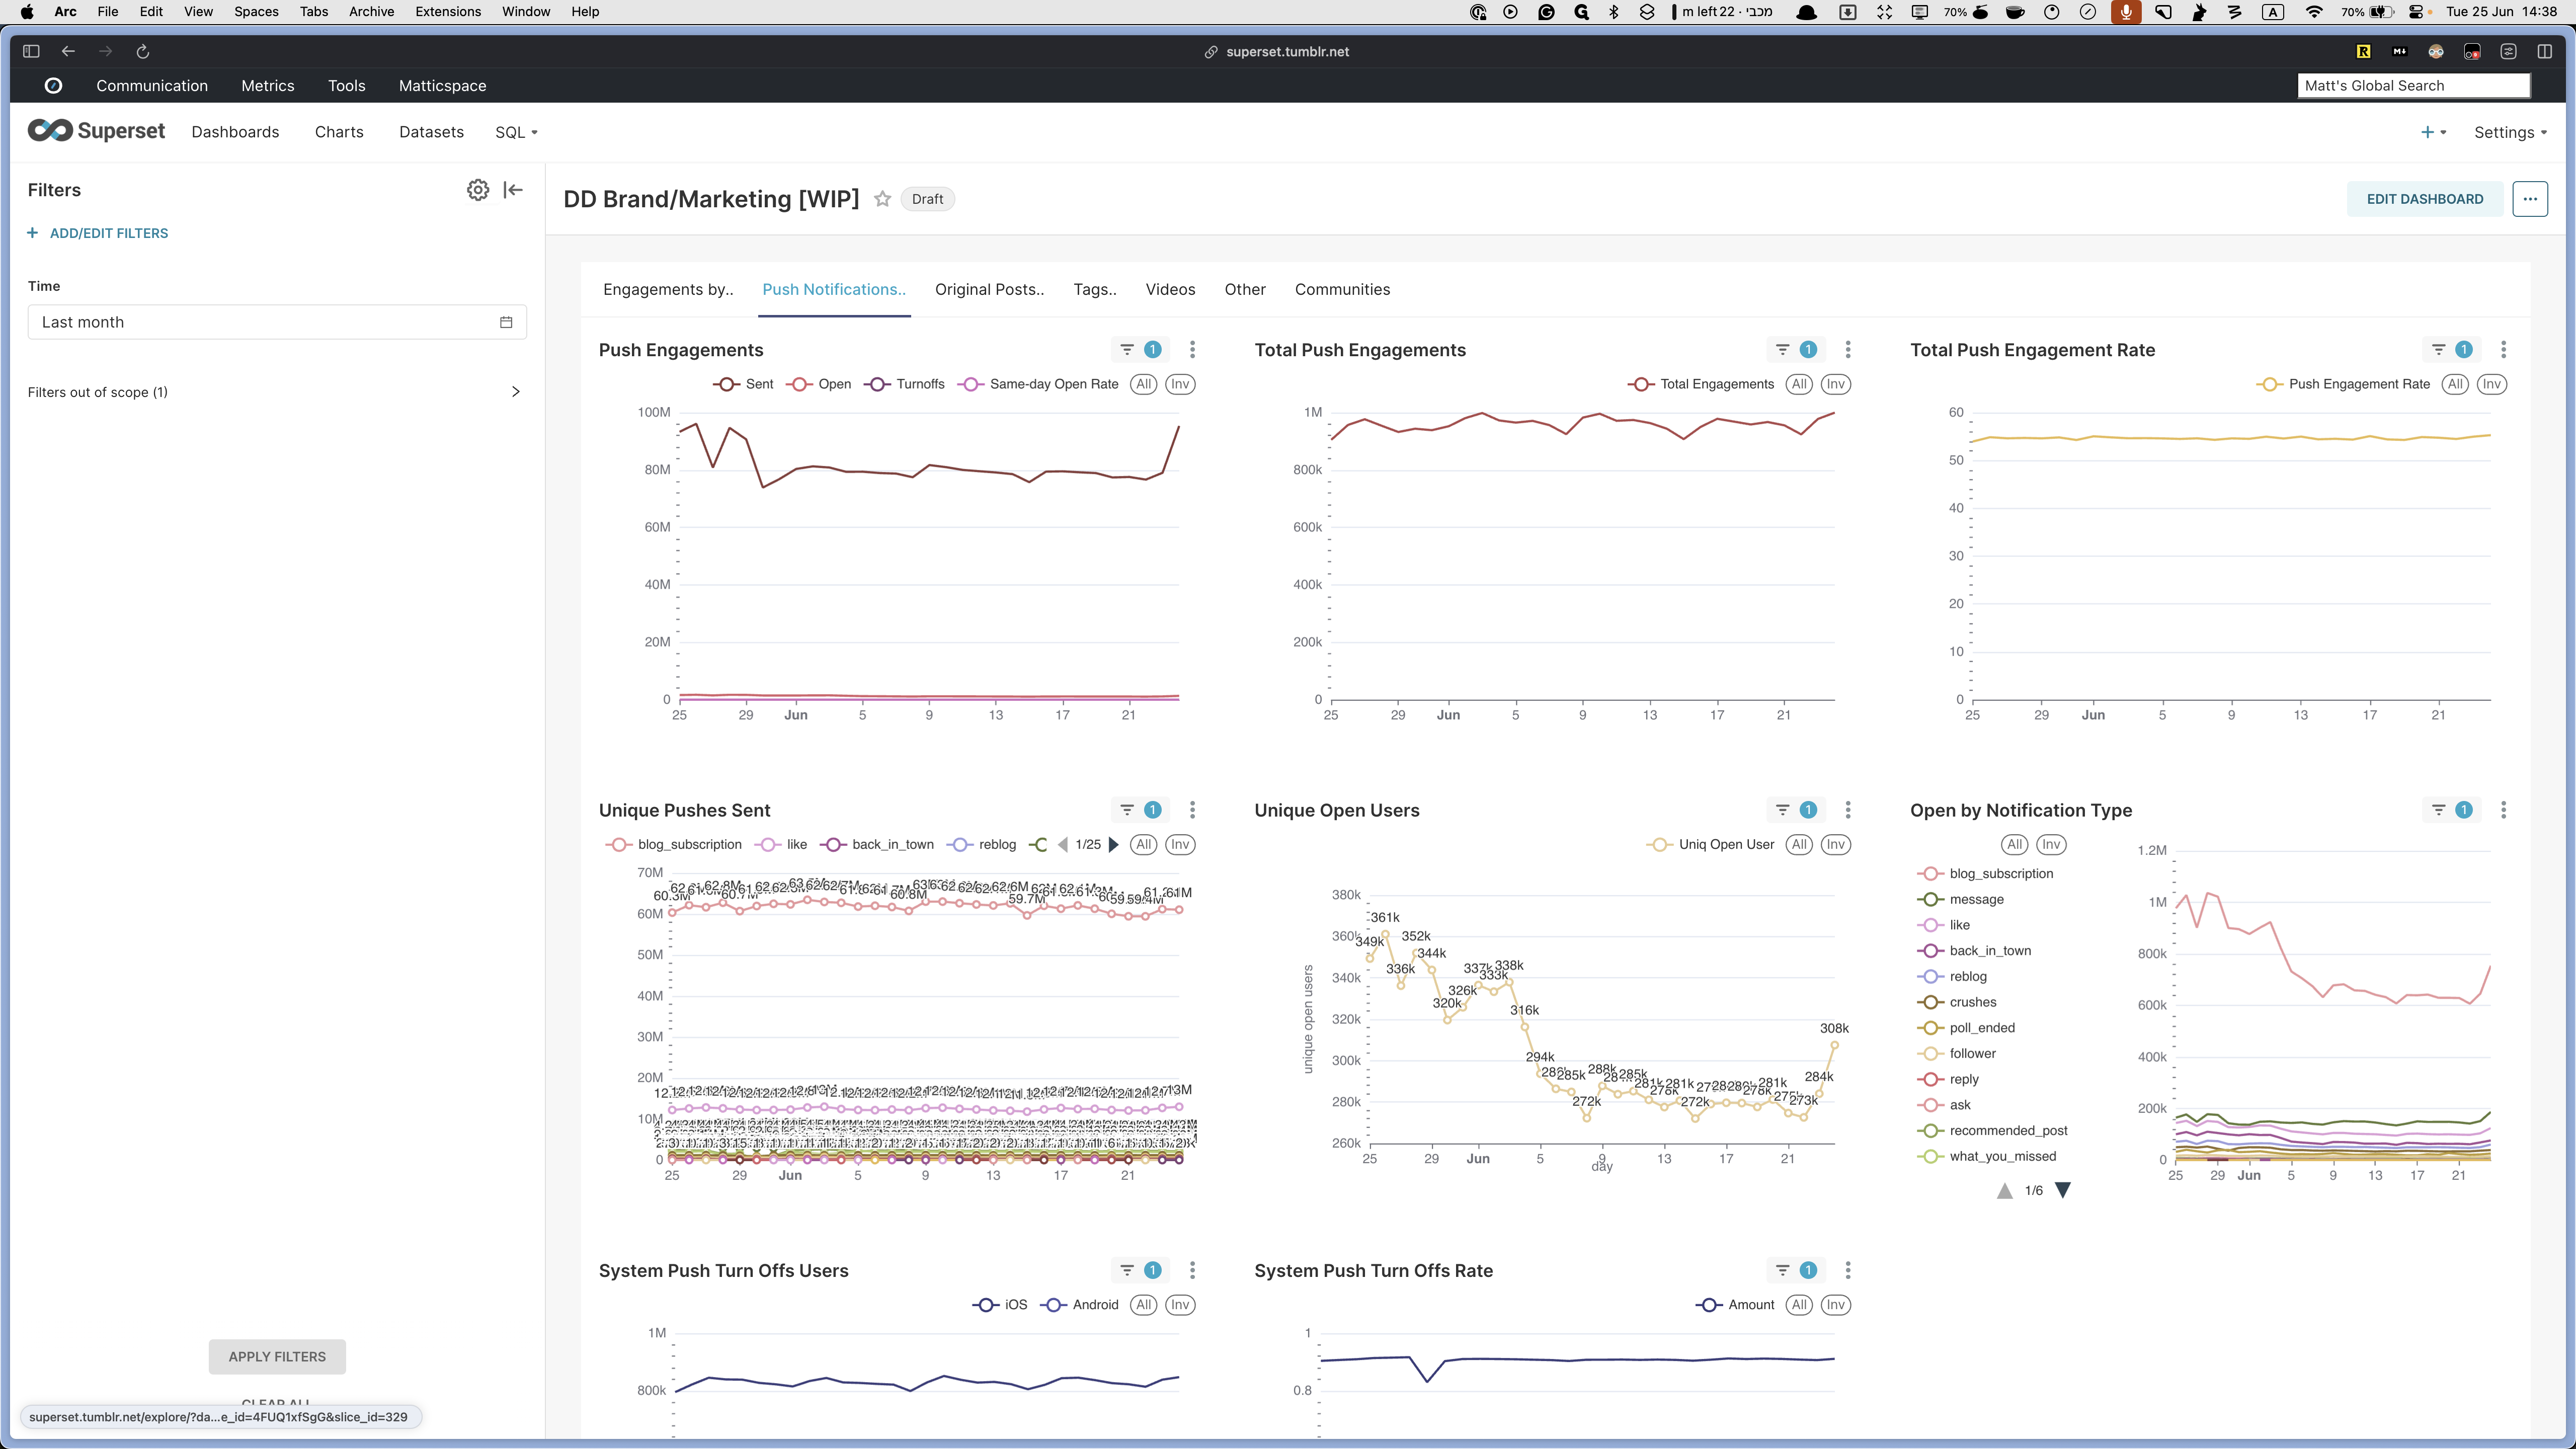
Task: Toggle Android series in Turn Offs Users legend
Action: pyautogui.click(x=1080, y=1304)
